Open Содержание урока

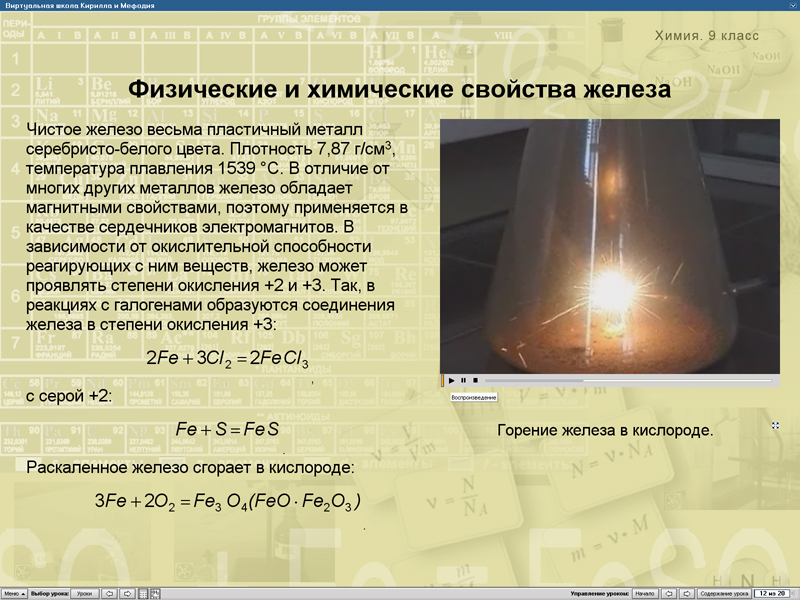point(724,593)
